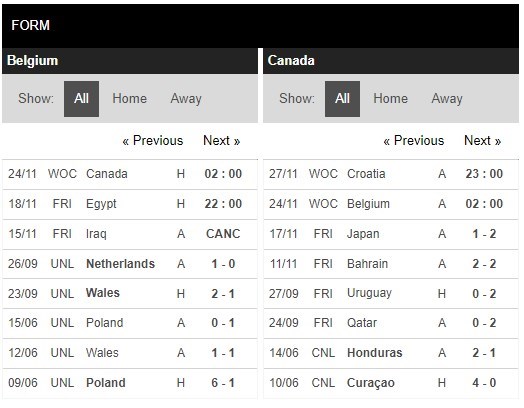
Task: Go to Next Canada results
Action: (x=483, y=140)
